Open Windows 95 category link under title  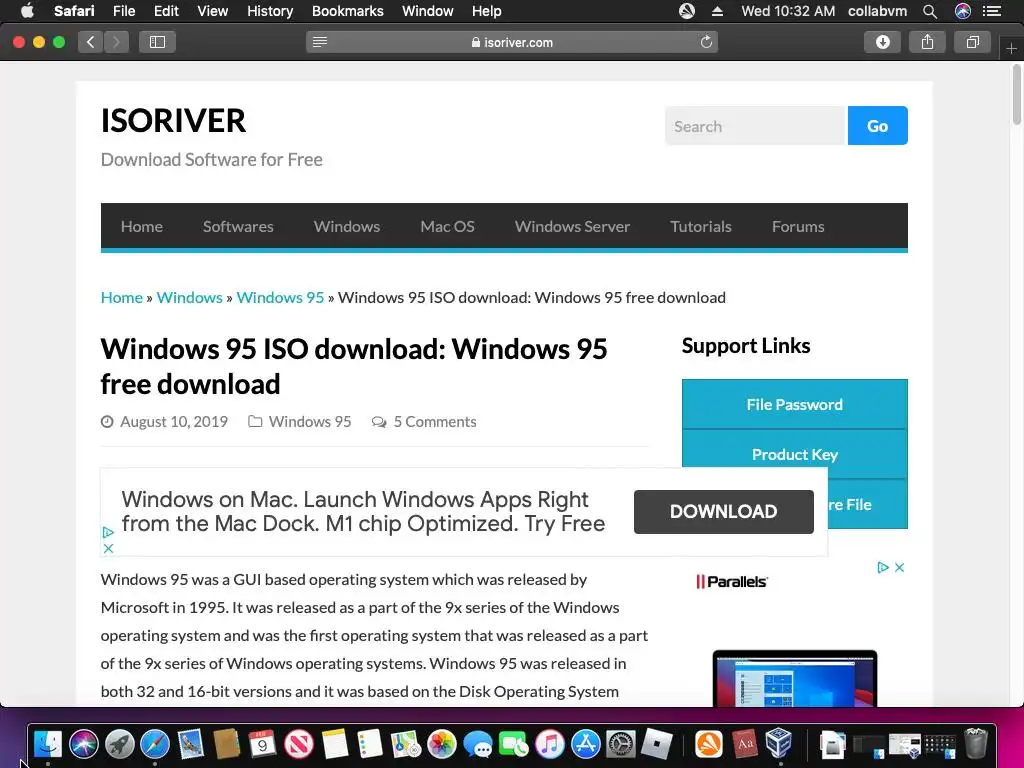tap(310, 422)
